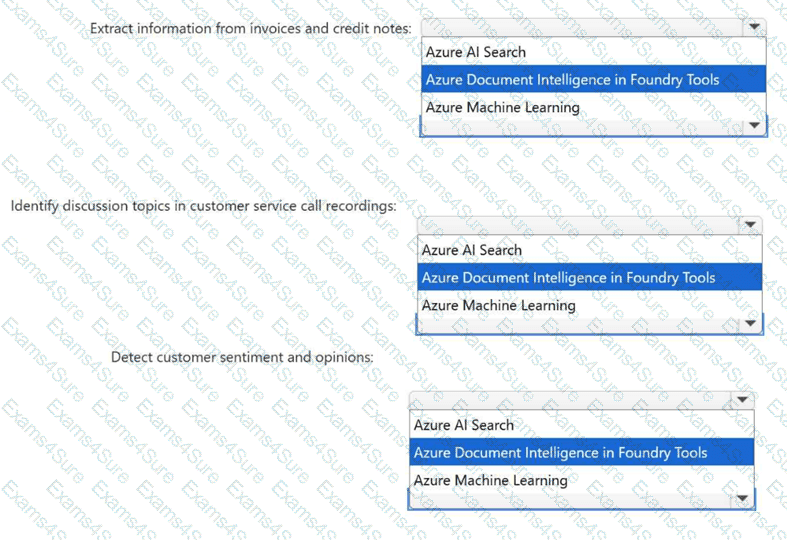This screenshot has height=540, width=787.
Task: Choose Azure Document Intelligence for customer sentiment detection
Action: click(582, 453)
